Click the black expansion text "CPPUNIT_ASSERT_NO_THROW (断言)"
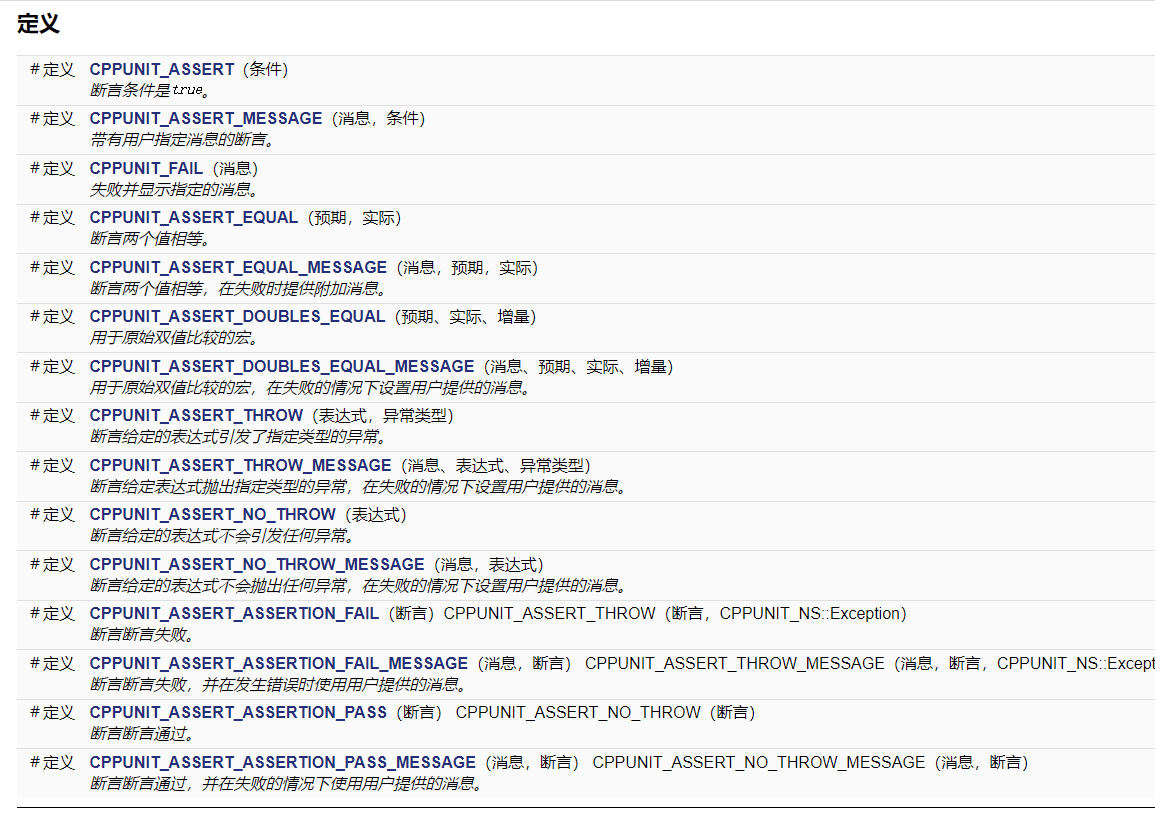Image resolution: width=1155 pixels, height=815 pixels. (605, 713)
